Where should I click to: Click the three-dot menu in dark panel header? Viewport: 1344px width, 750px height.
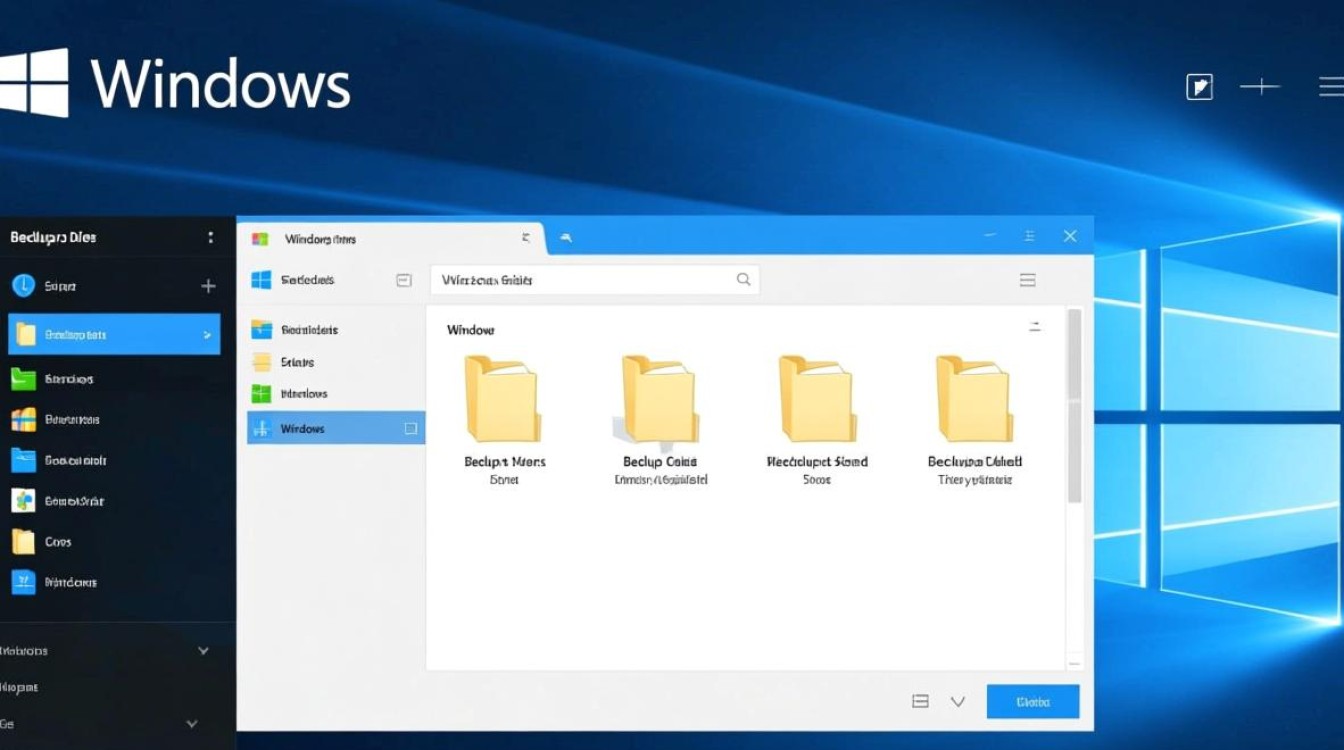(x=210, y=238)
